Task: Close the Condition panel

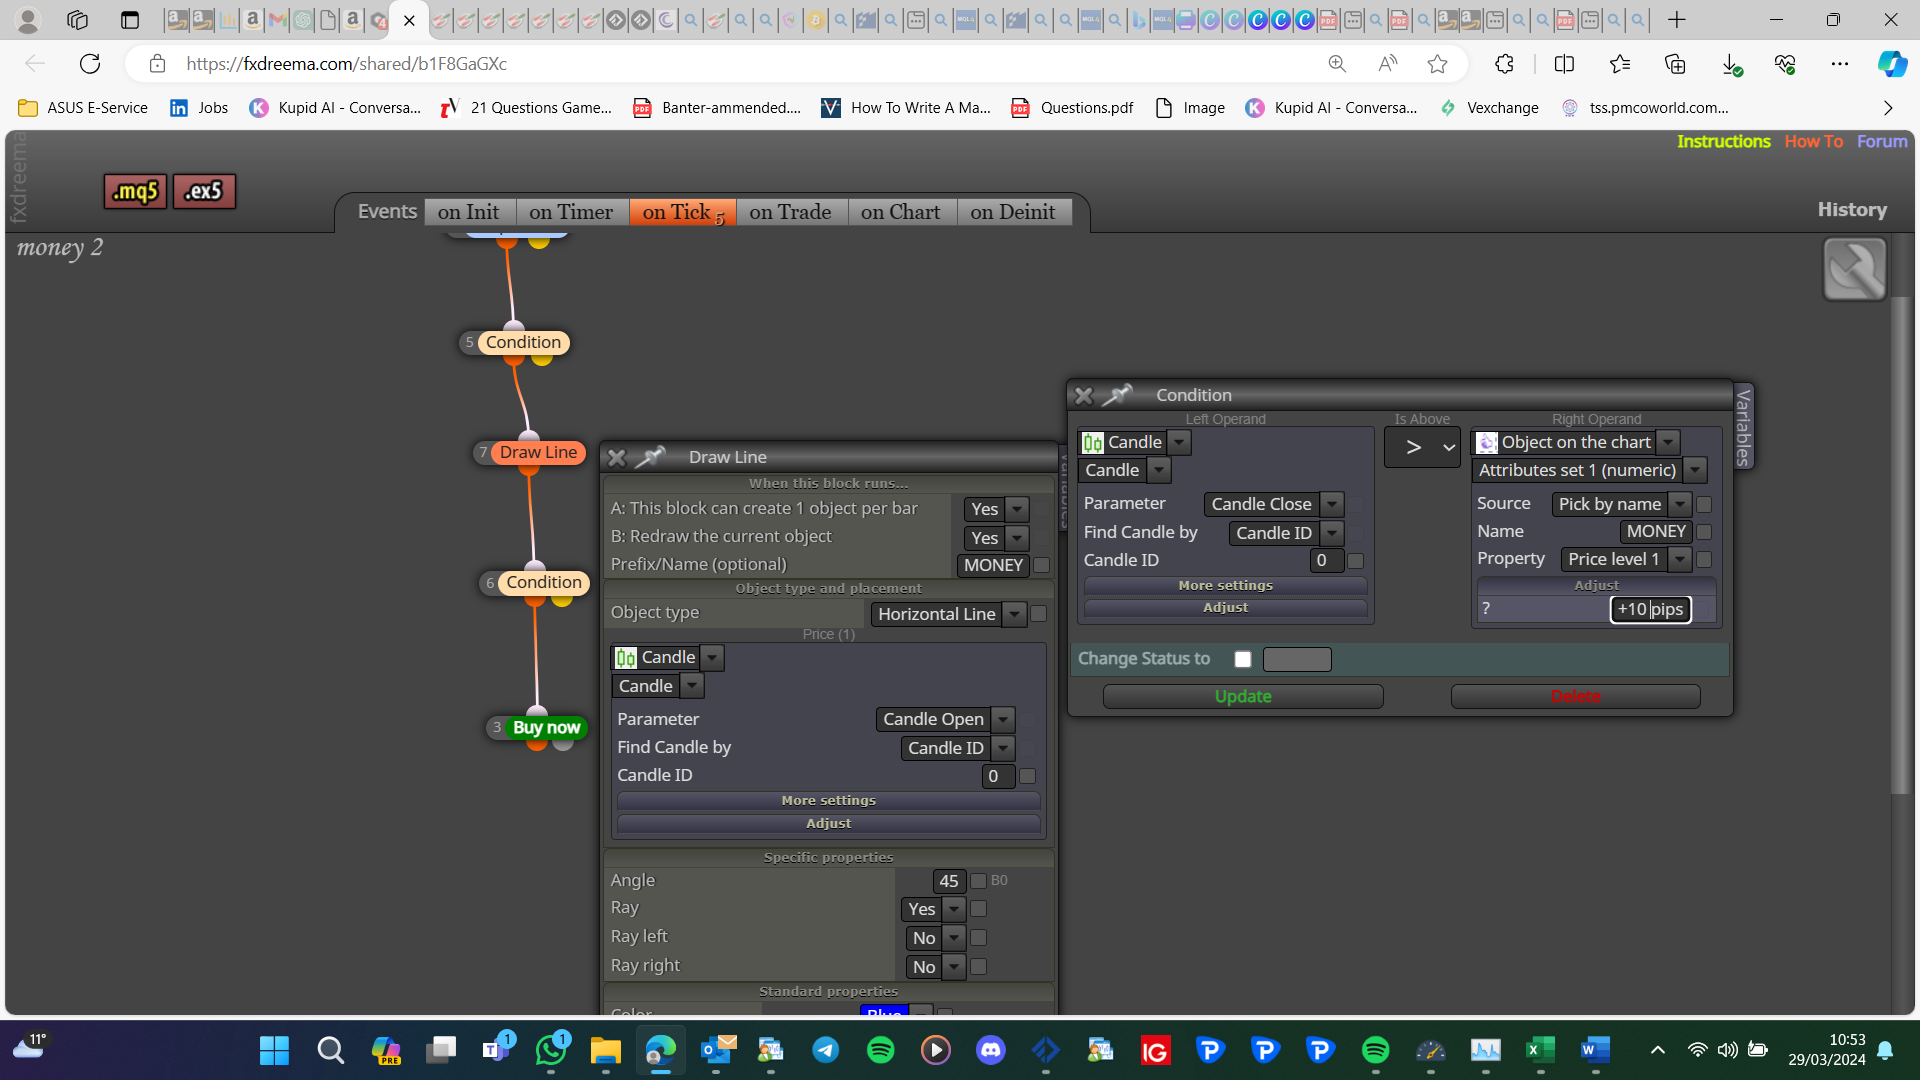Action: (x=1083, y=395)
